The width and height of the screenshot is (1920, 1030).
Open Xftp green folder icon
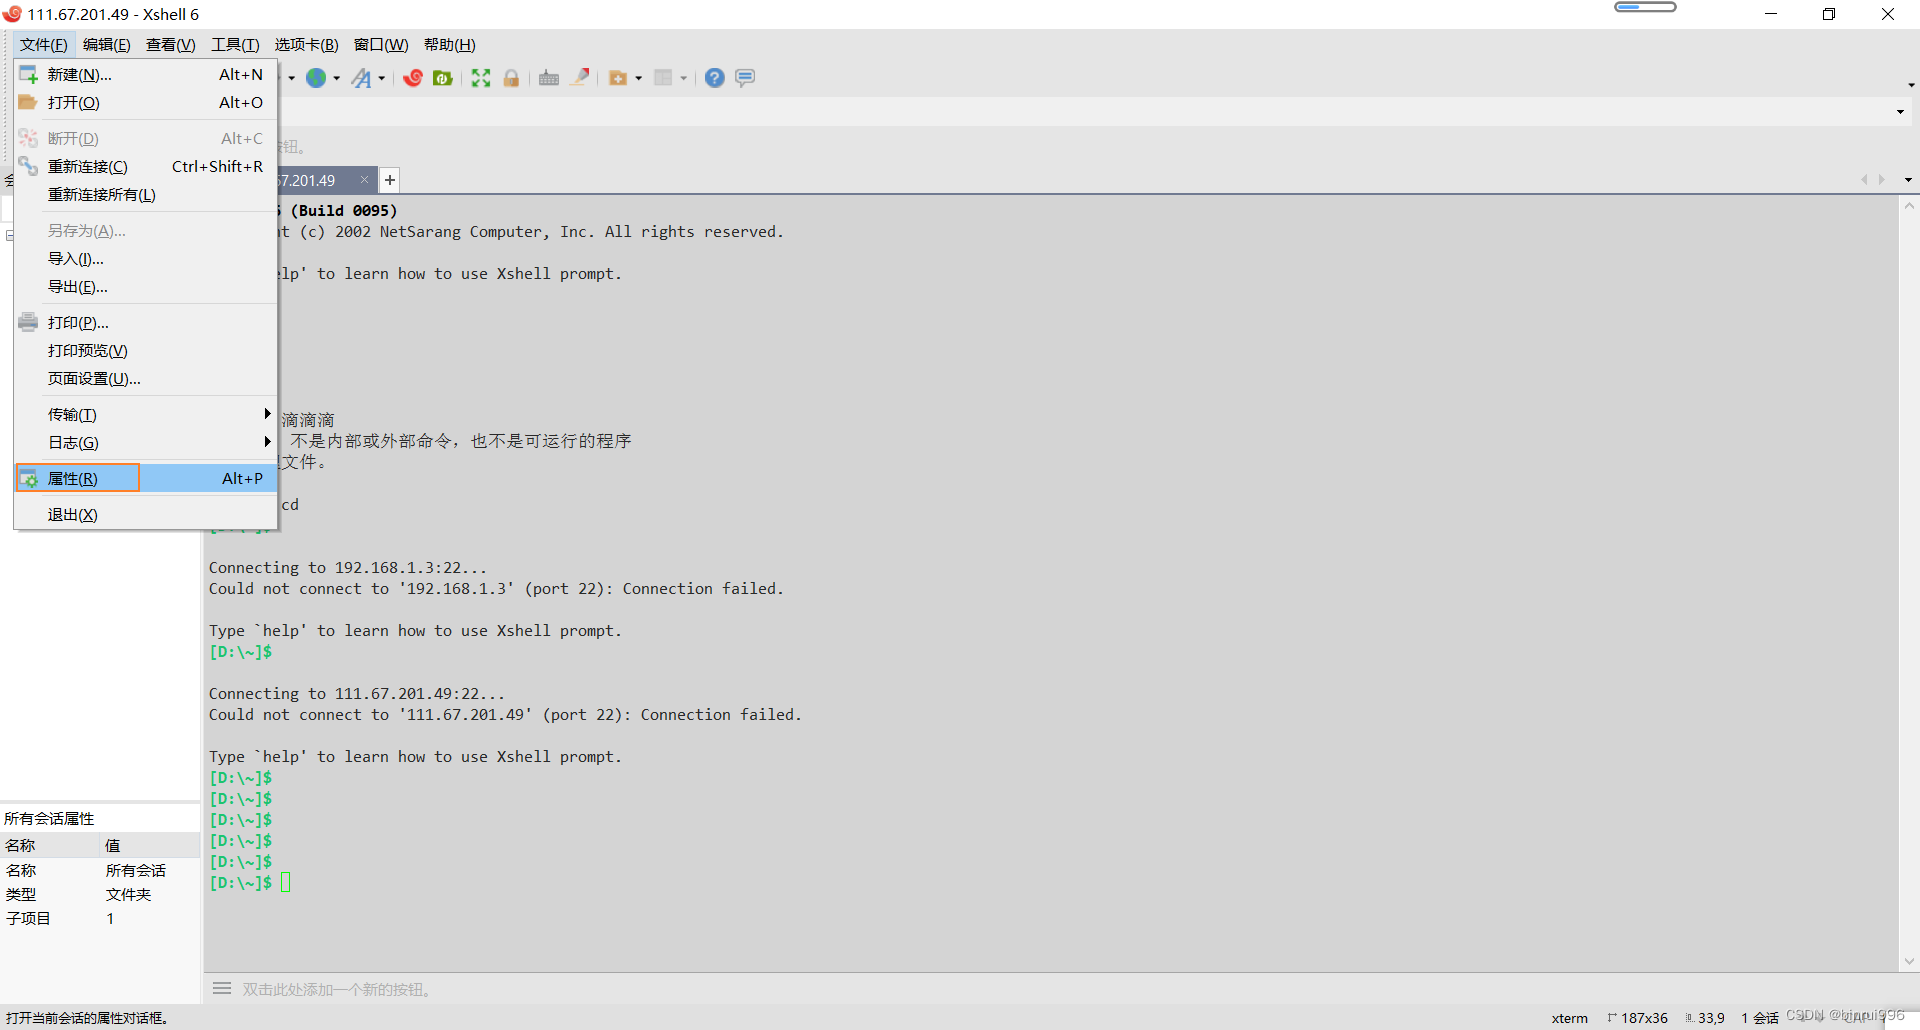click(x=443, y=78)
